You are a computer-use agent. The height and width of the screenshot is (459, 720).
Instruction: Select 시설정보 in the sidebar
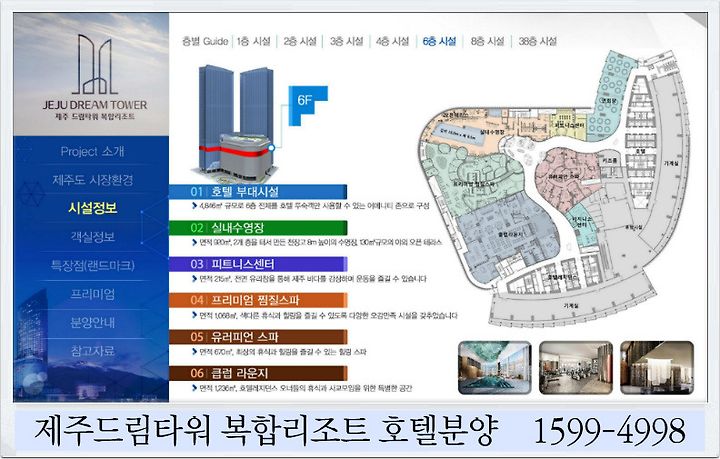92,208
